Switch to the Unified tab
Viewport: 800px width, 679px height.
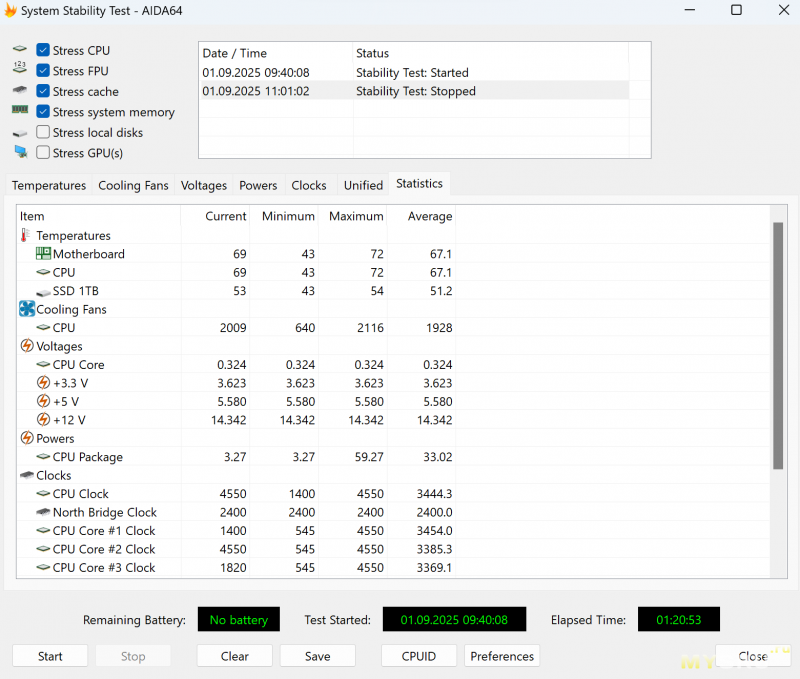pyautogui.click(x=363, y=185)
